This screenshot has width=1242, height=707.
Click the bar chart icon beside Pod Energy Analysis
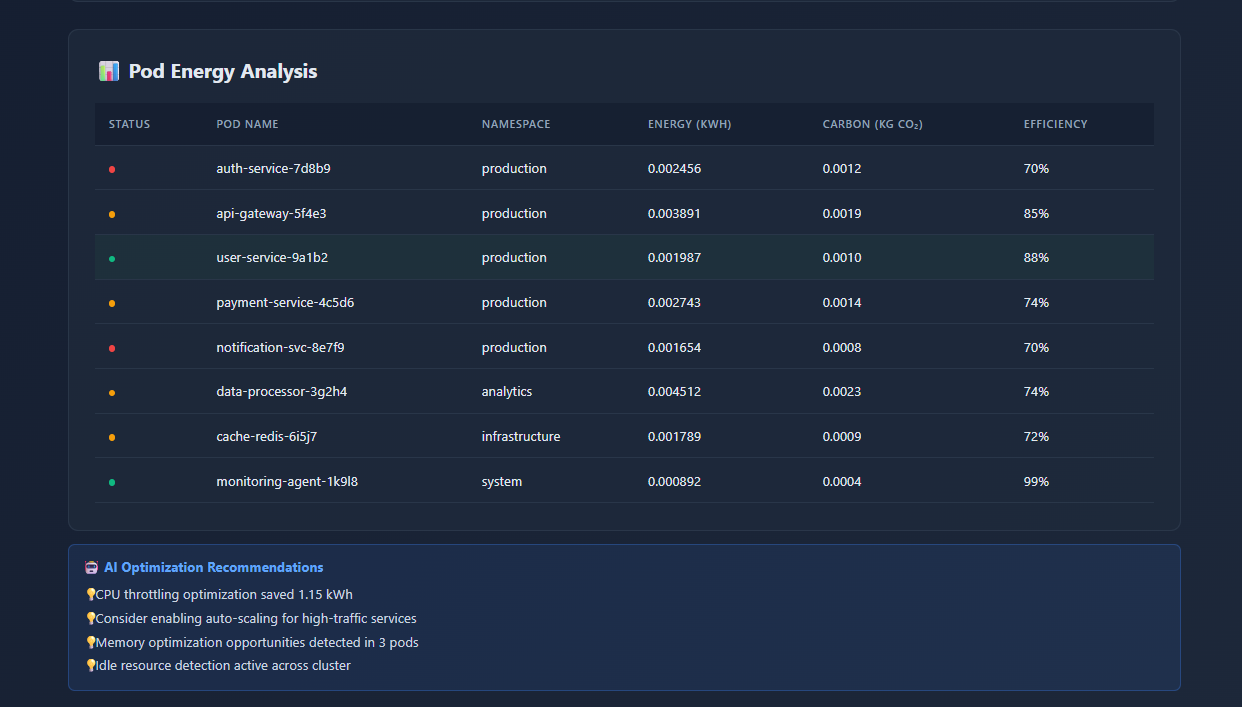point(109,71)
